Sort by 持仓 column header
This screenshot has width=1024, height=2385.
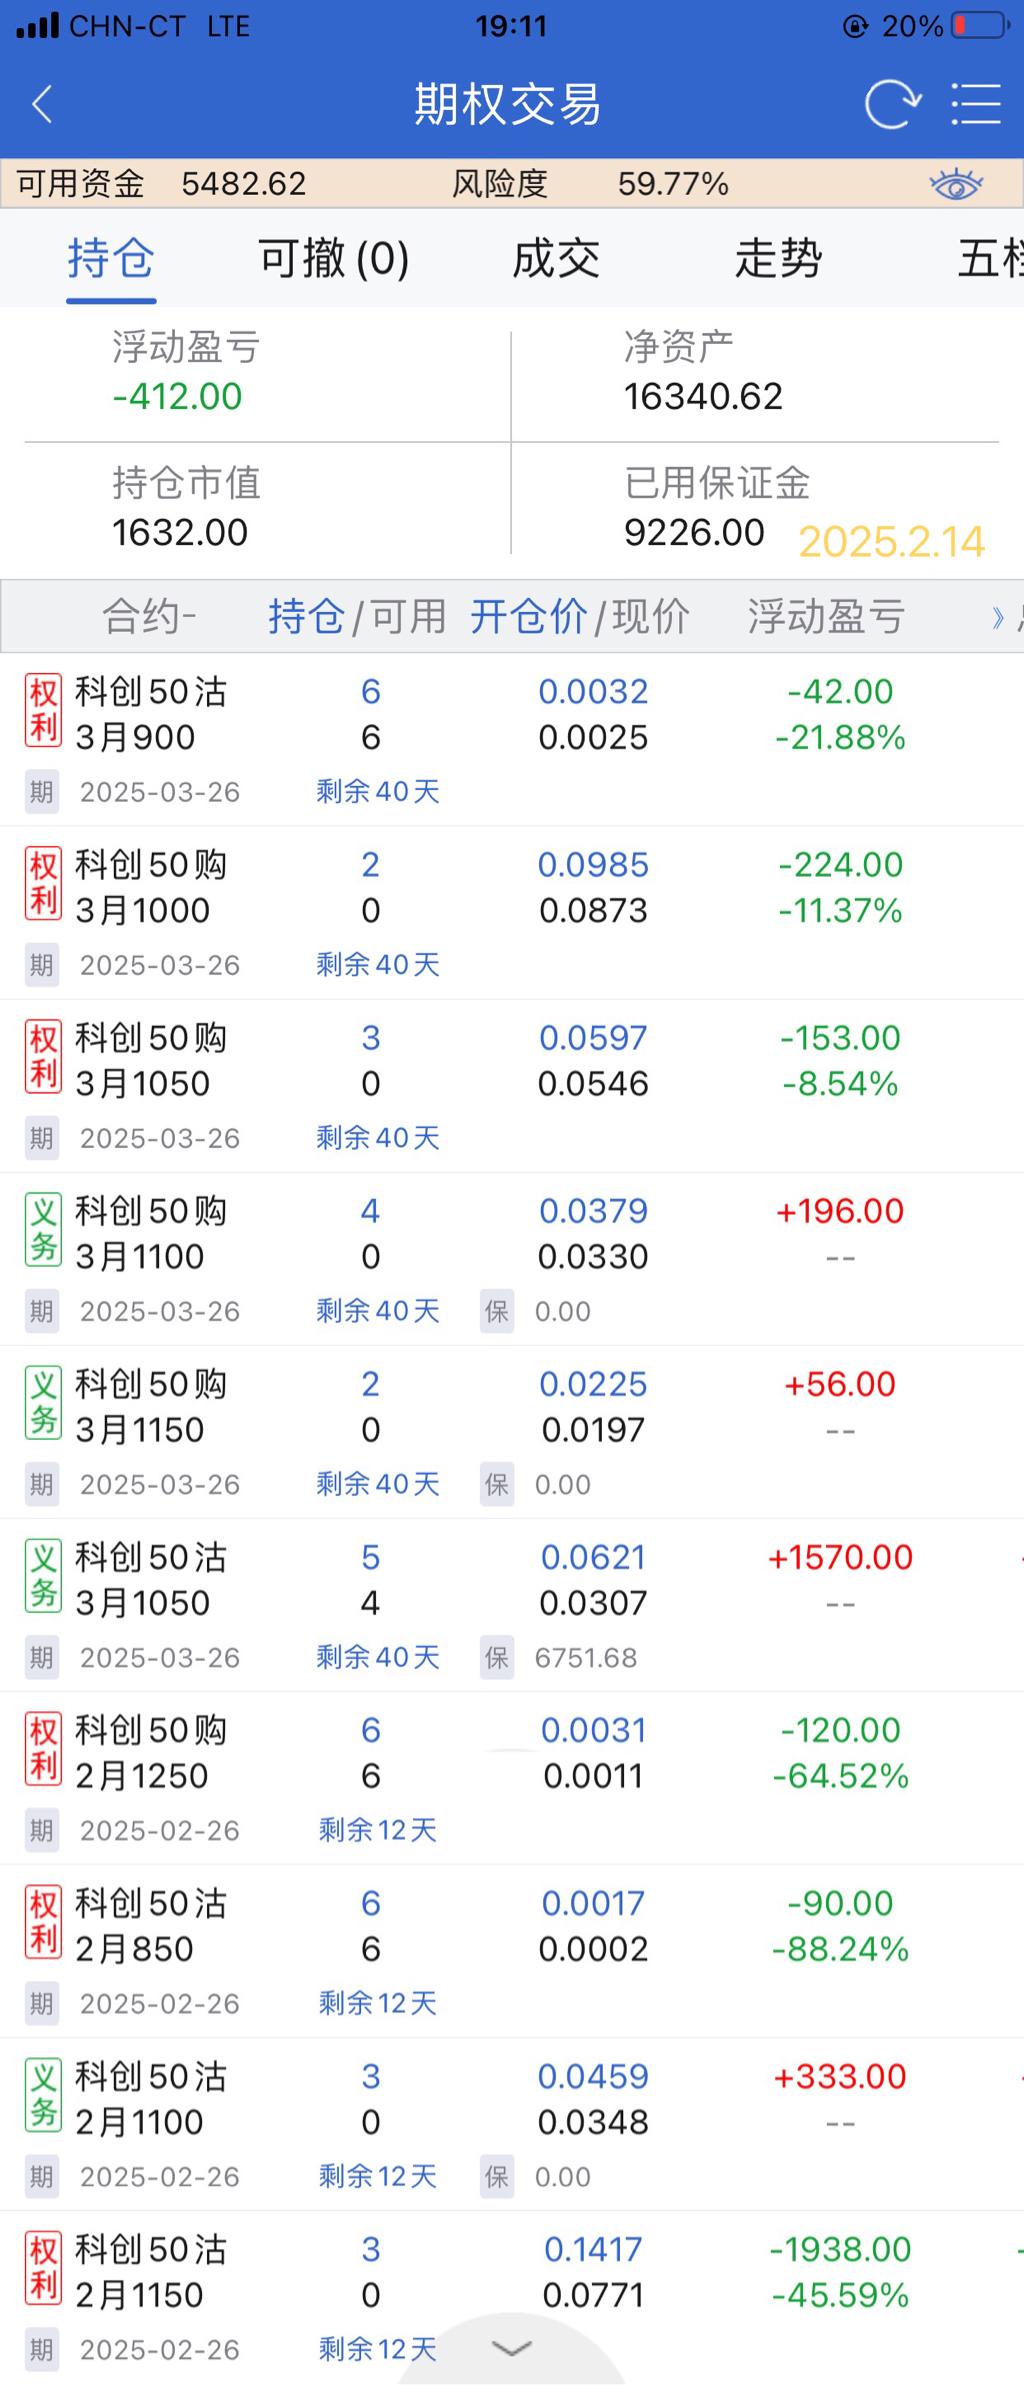point(306,617)
